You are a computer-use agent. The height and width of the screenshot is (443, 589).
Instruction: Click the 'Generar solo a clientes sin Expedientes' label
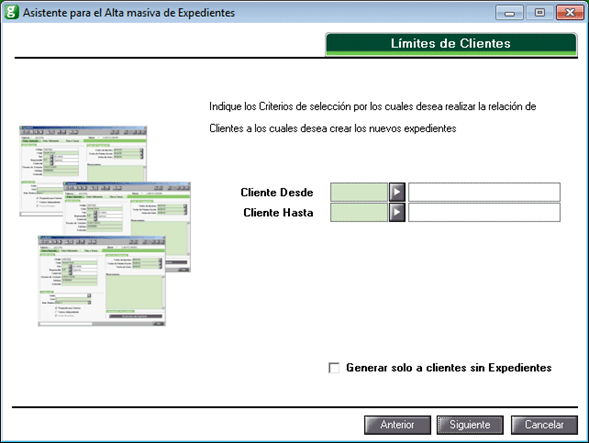pos(449,367)
